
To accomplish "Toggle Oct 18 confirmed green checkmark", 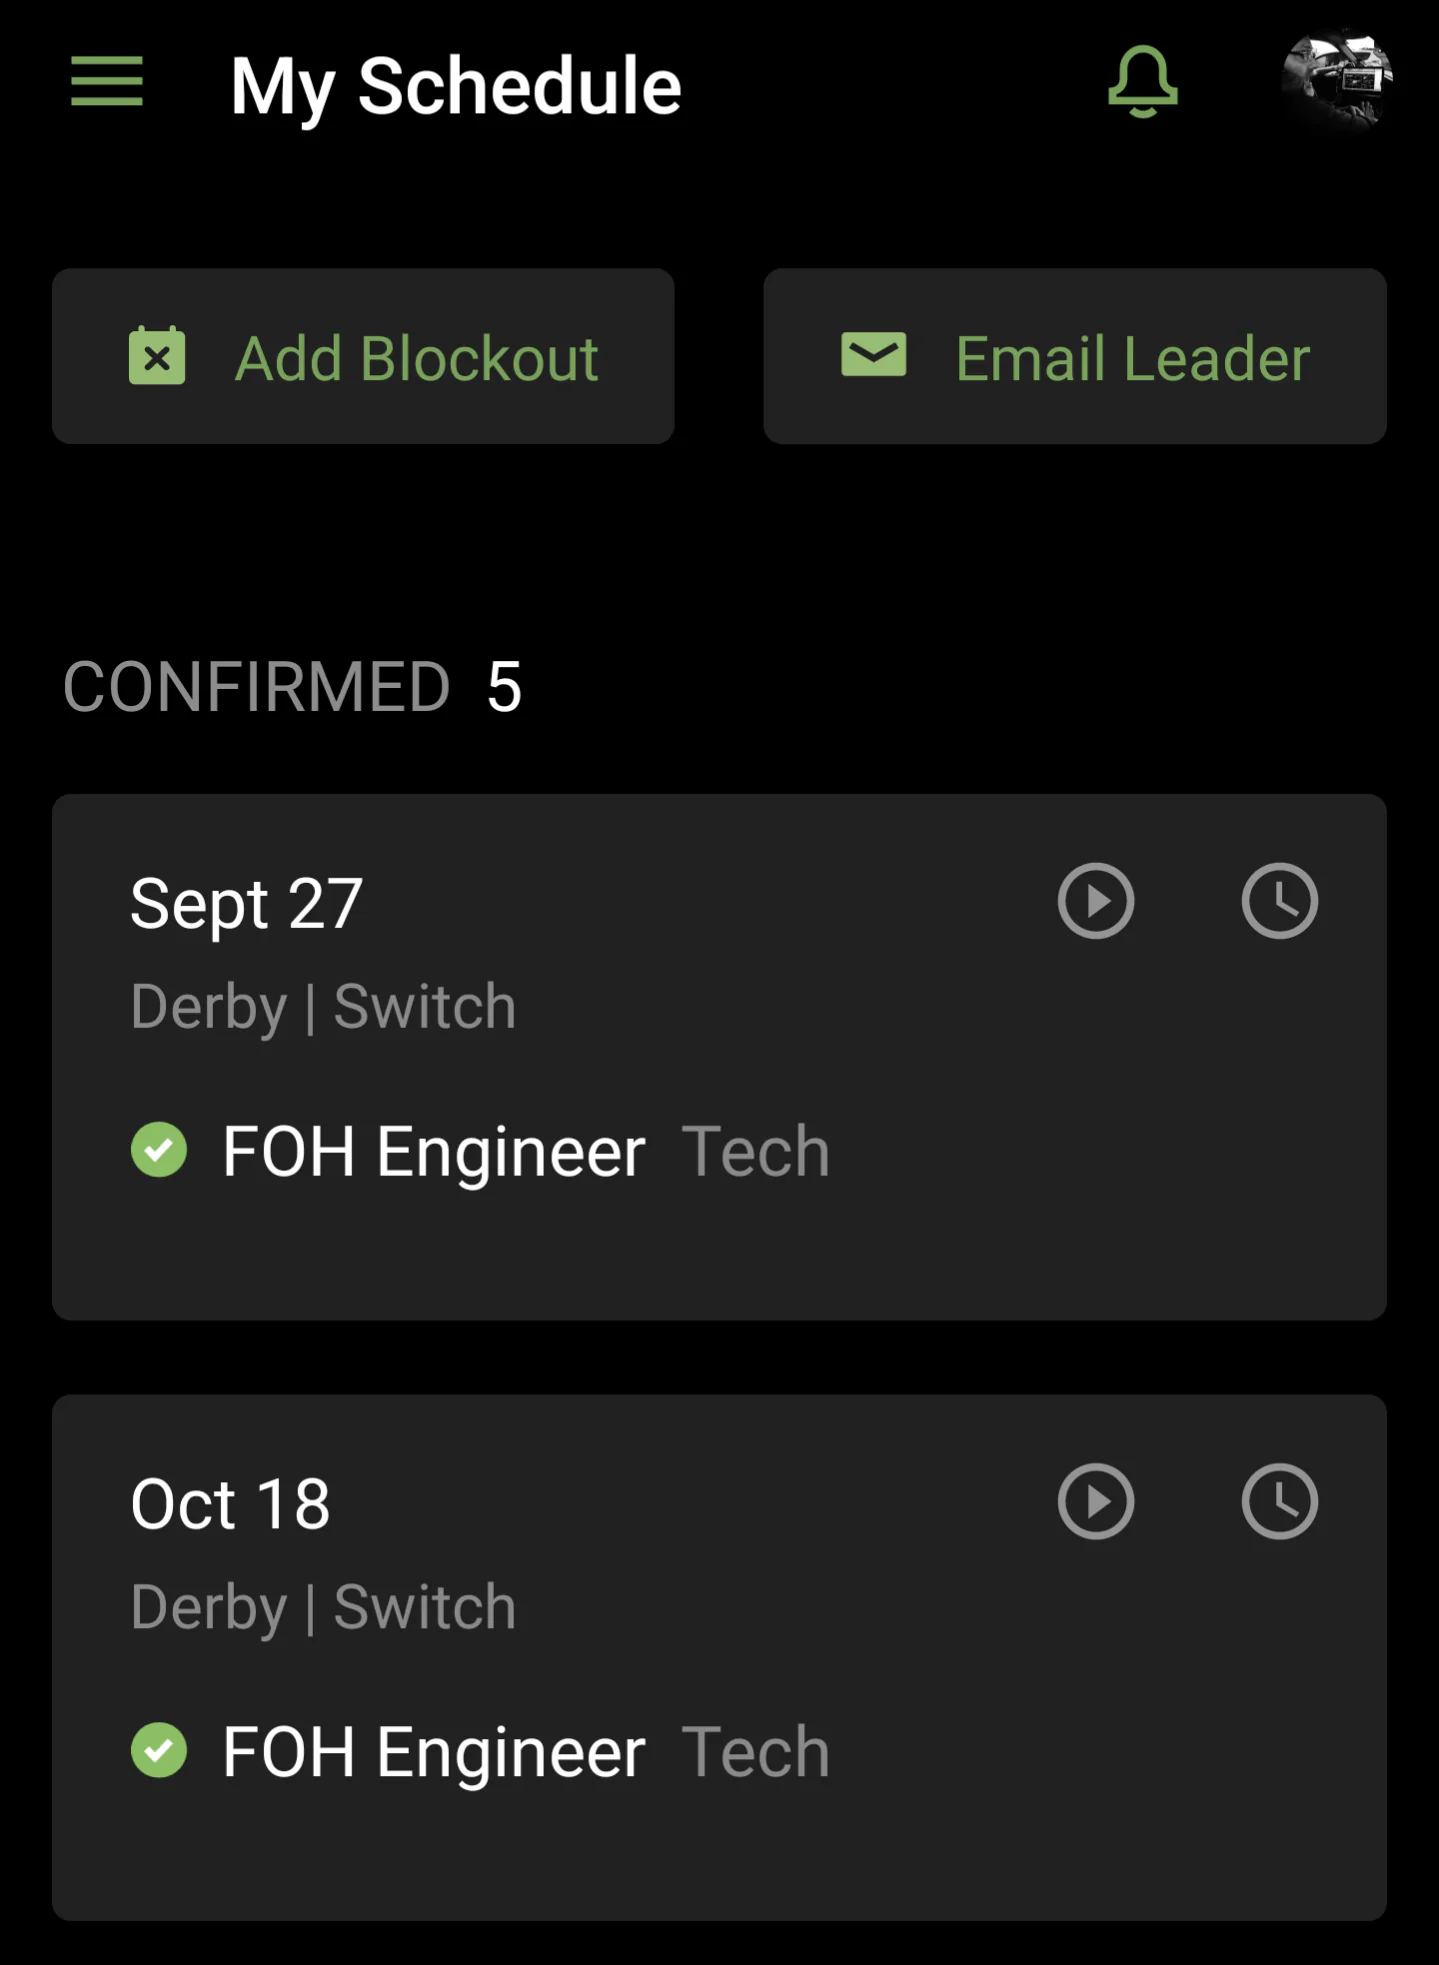I will 159,1751.
